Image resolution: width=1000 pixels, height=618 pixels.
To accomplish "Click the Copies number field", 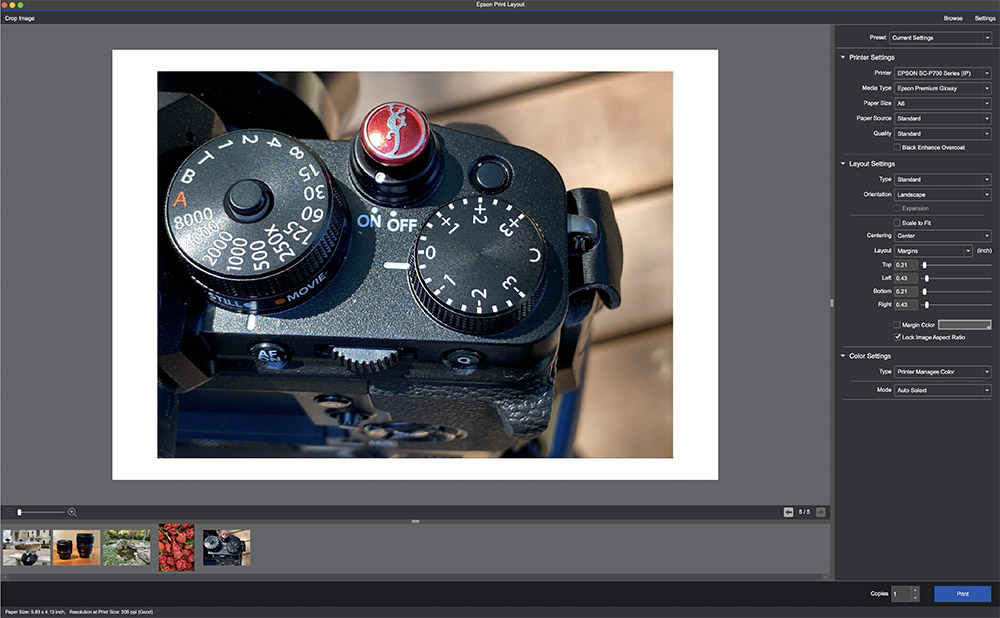I will pos(901,594).
